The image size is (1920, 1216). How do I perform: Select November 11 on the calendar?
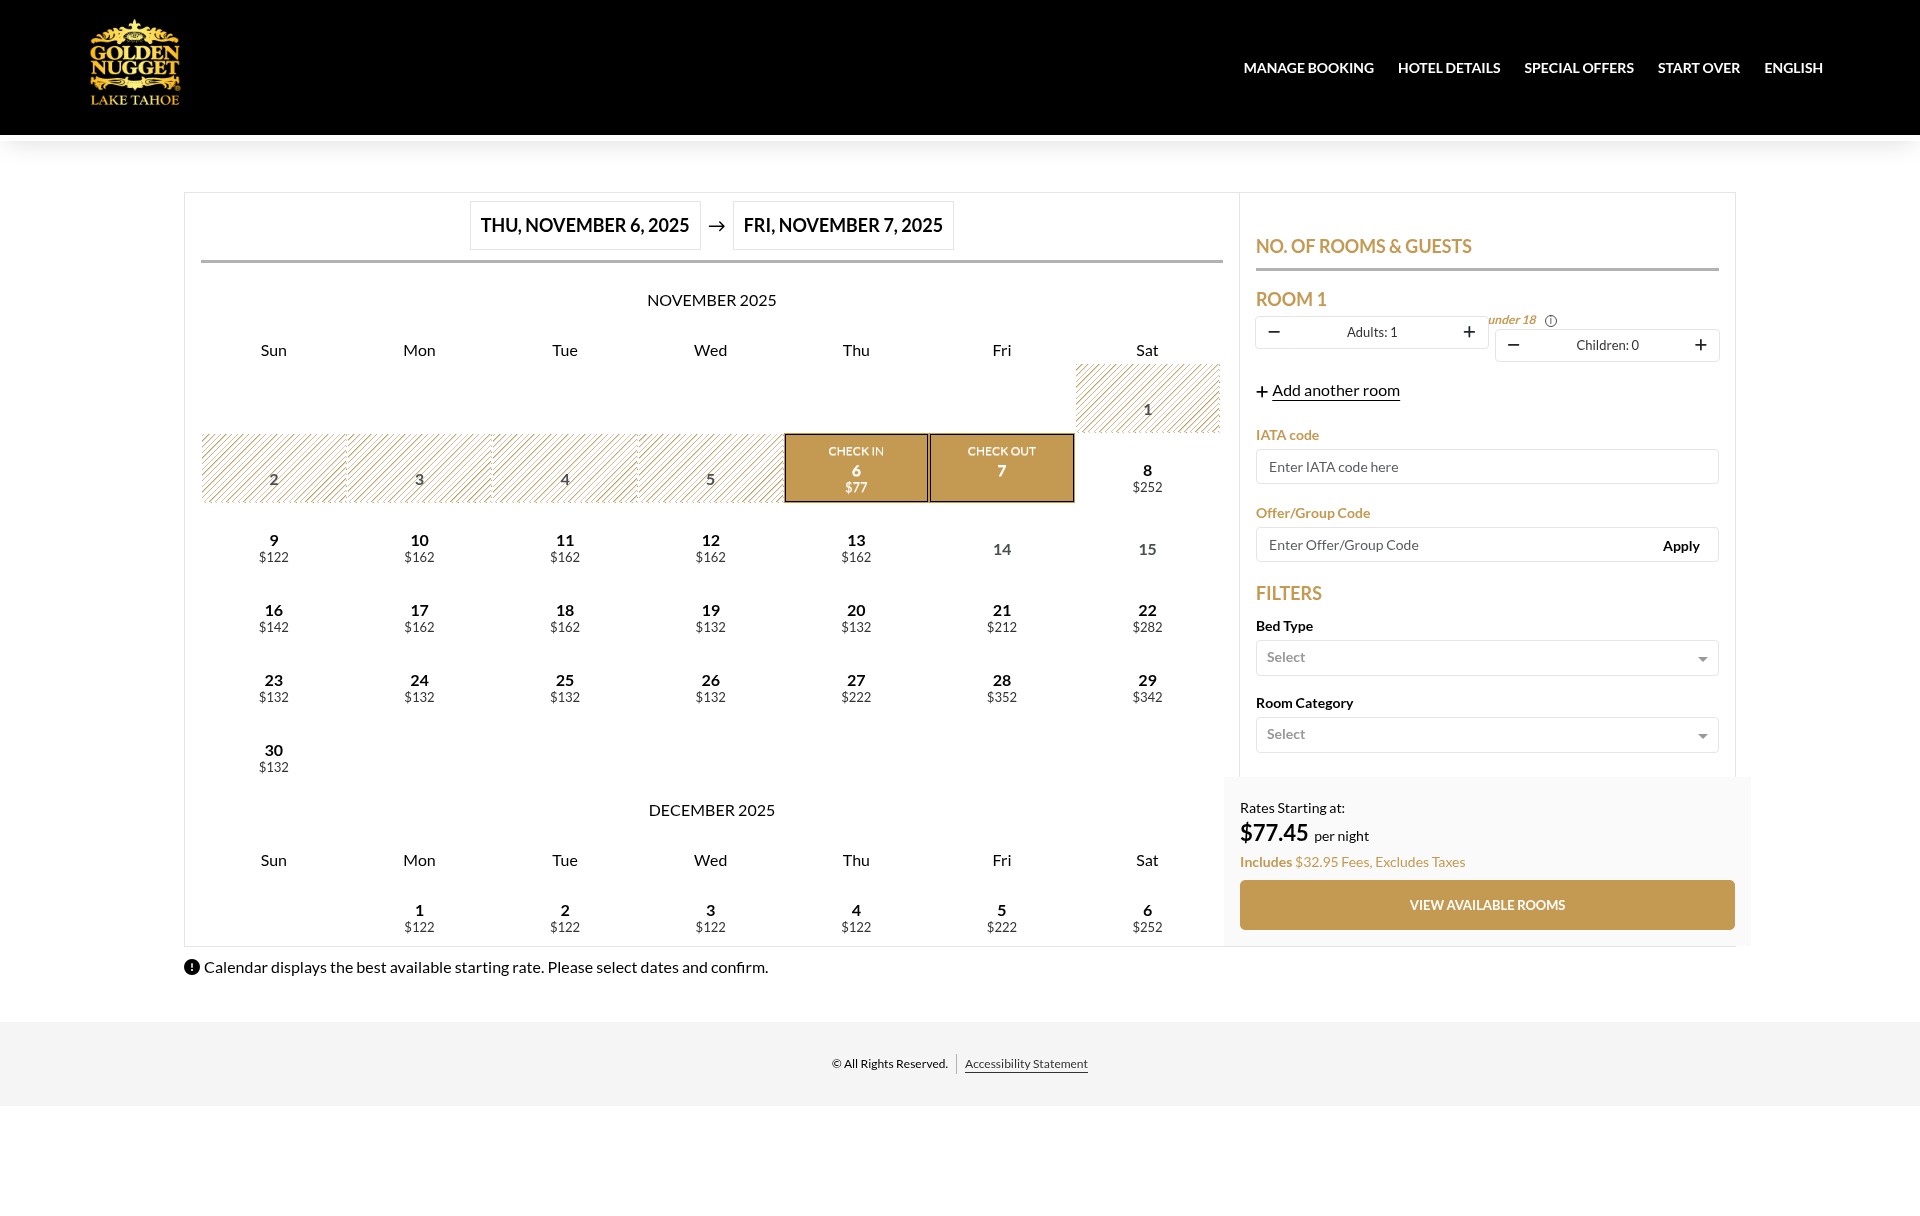coord(565,548)
